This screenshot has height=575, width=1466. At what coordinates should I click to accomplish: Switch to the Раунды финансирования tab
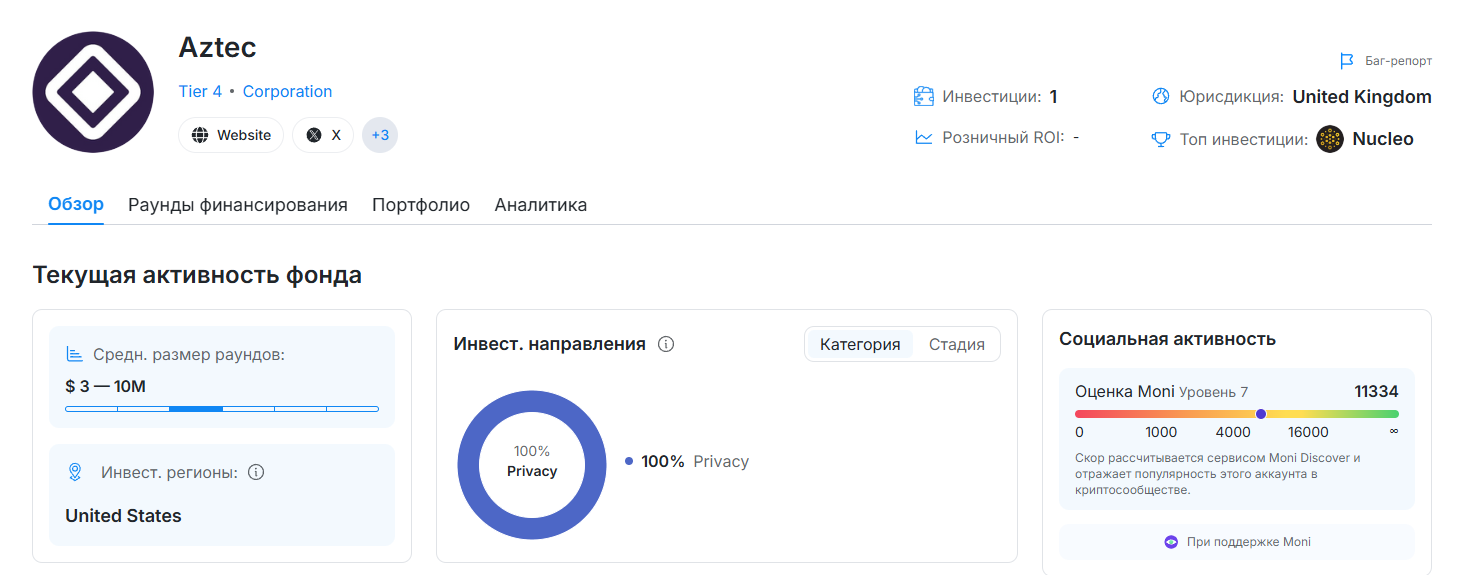tap(238, 205)
